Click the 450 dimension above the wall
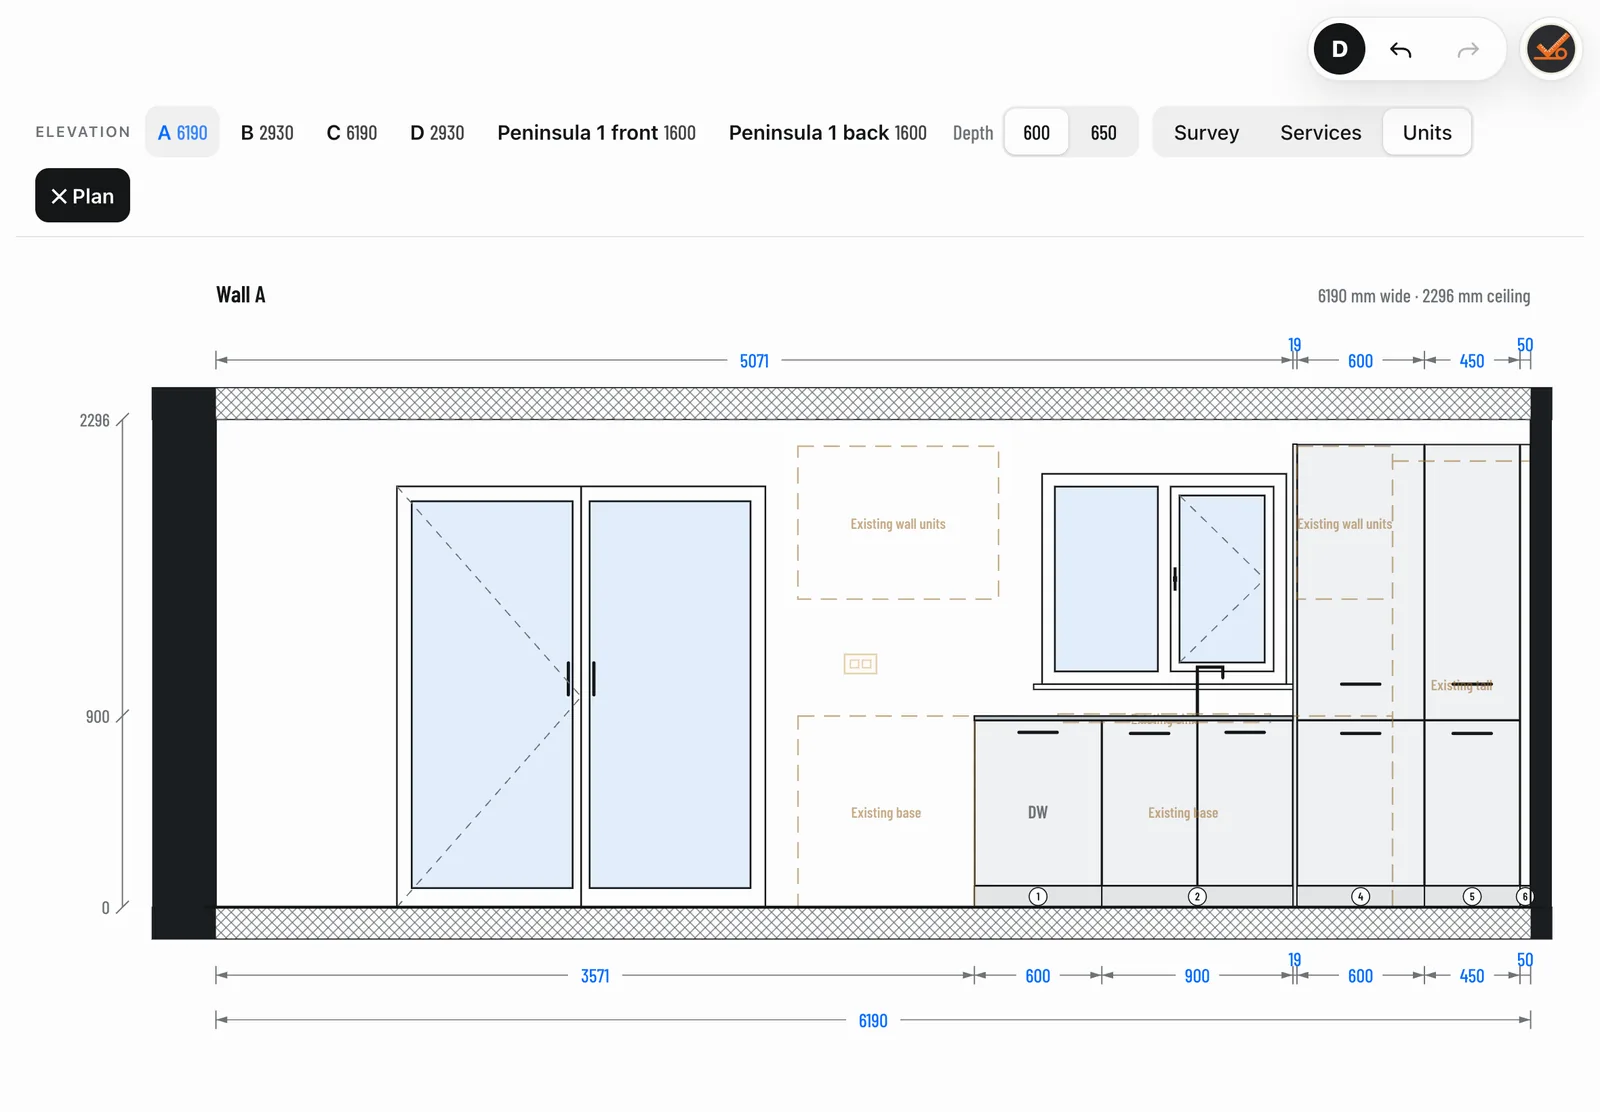Viewport: 1600px width, 1112px height. click(1472, 361)
